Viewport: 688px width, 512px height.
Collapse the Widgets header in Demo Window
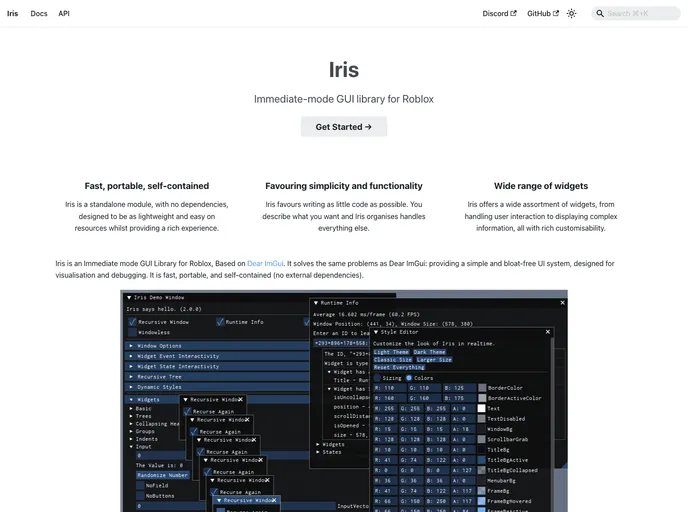coord(153,400)
